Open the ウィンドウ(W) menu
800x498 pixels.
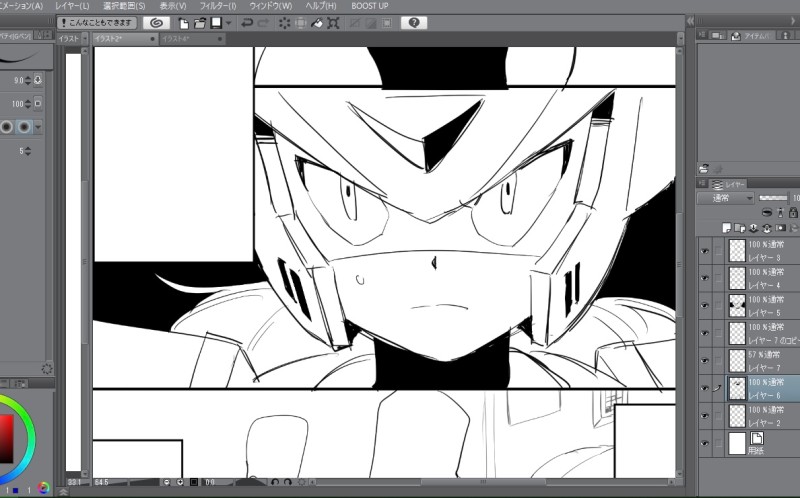pyautogui.click(x=271, y=6)
